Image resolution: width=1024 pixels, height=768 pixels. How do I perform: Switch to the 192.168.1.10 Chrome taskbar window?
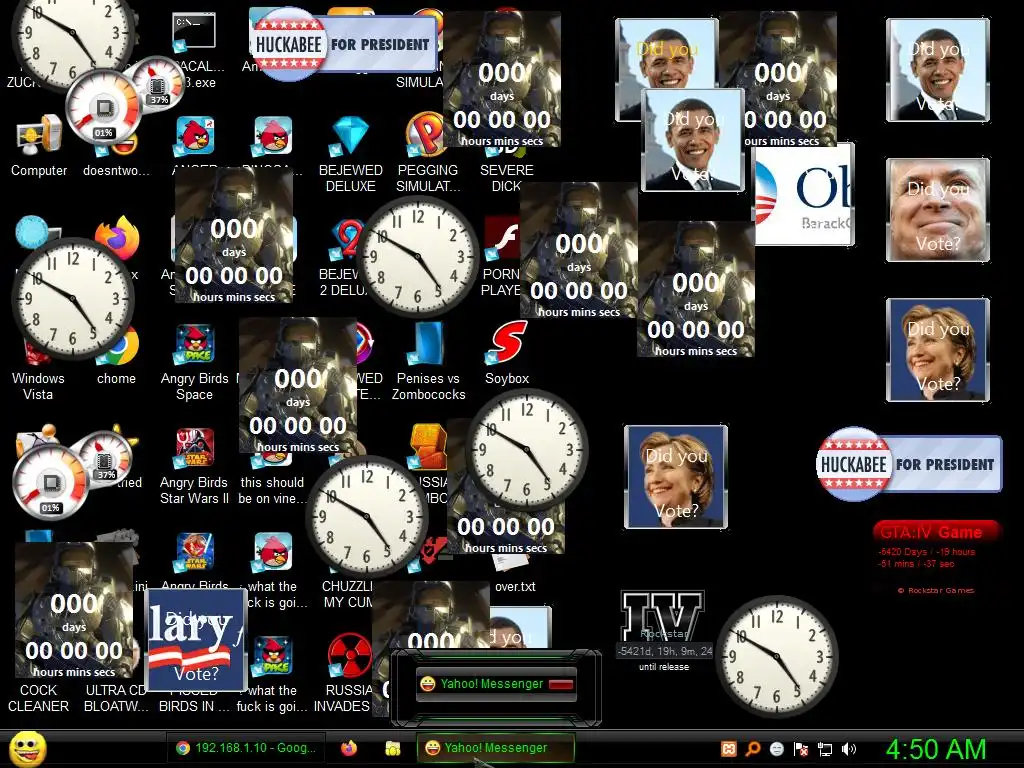click(x=246, y=748)
